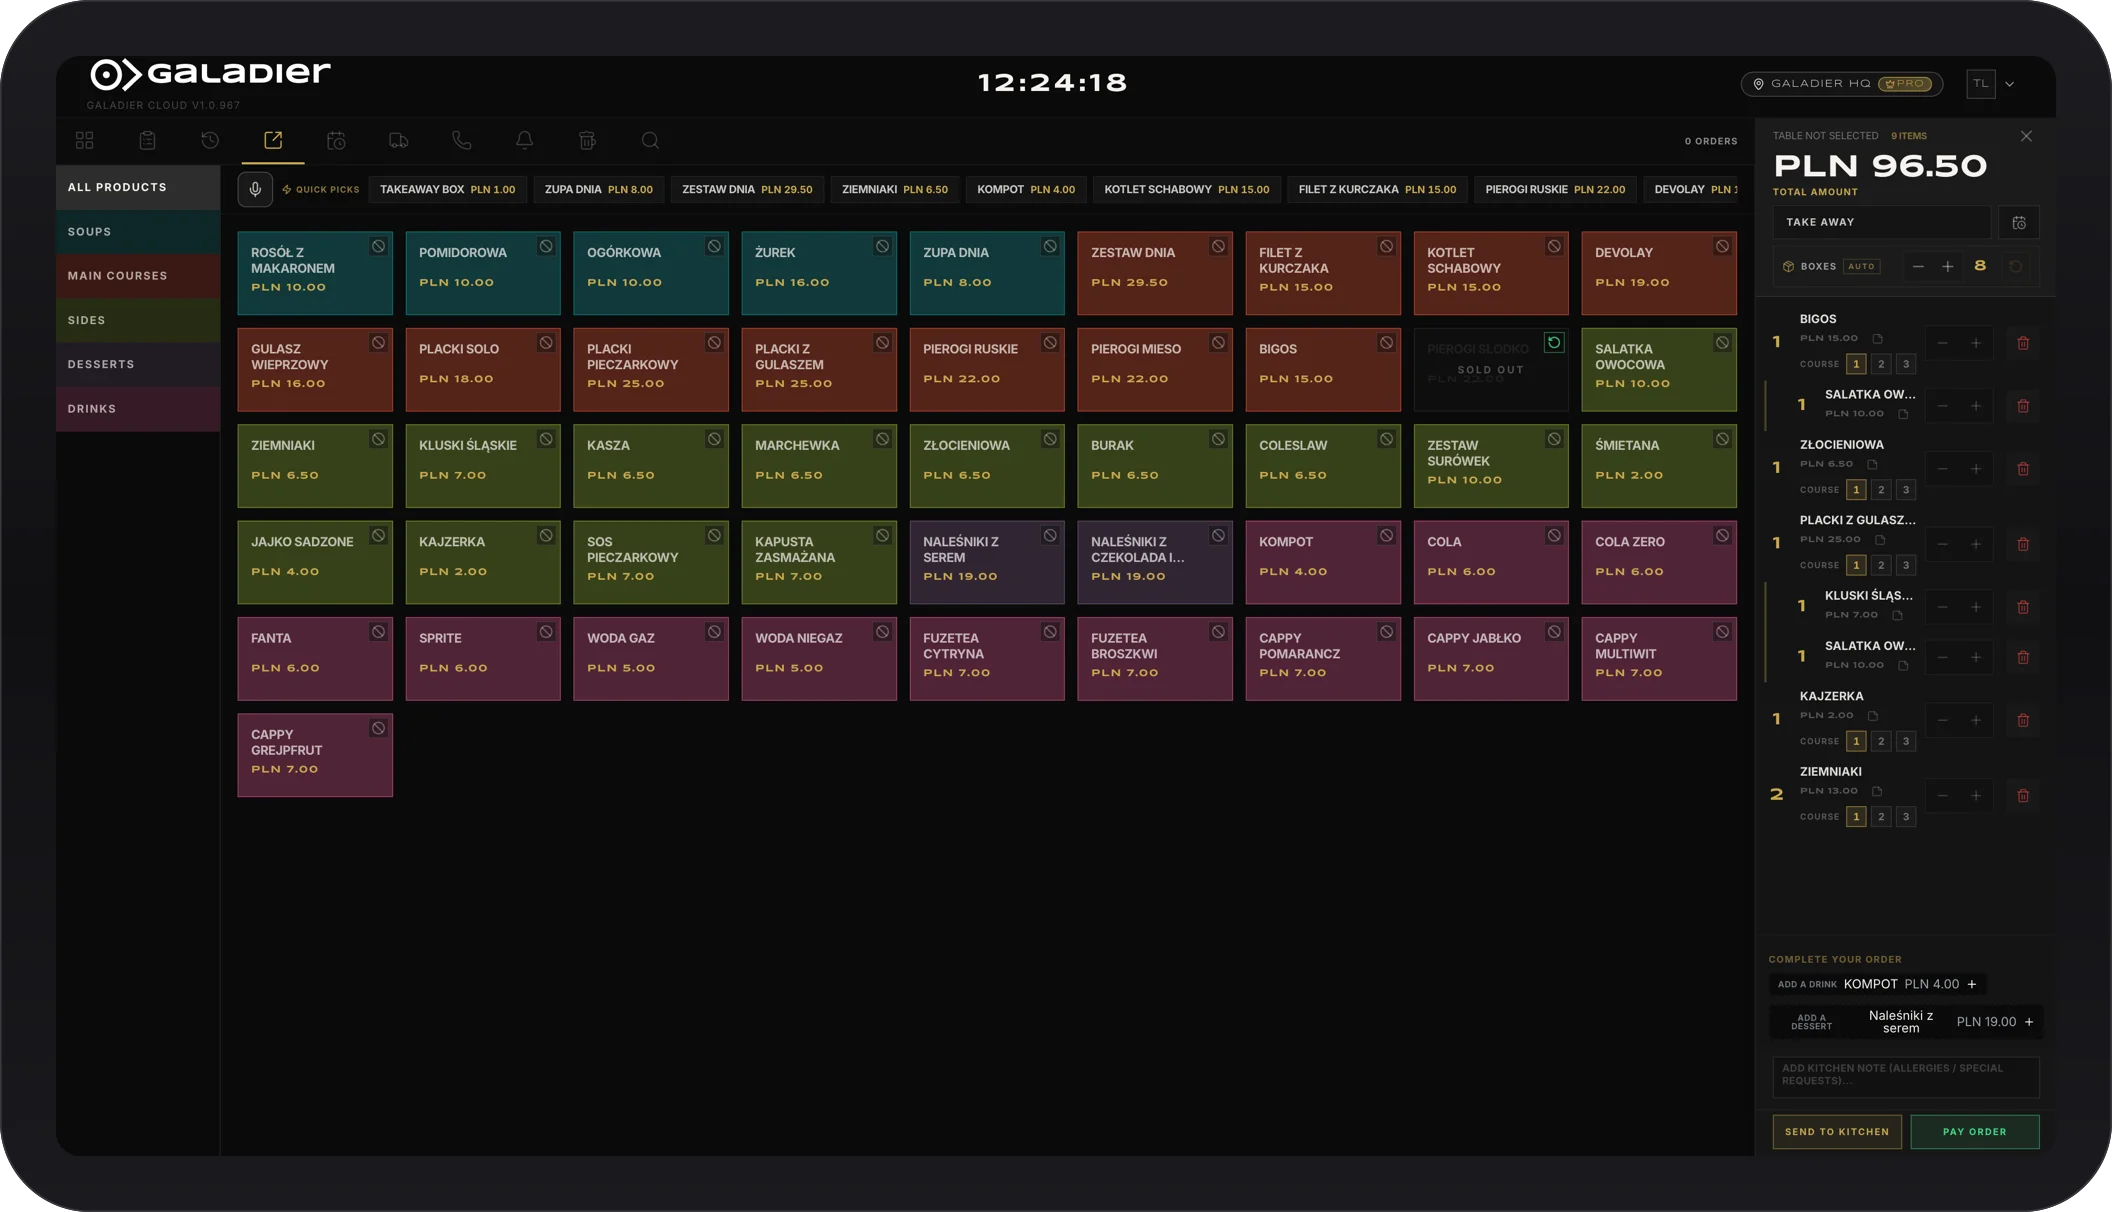The height and width of the screenshot is (1212, 2112).
Task: Toggle availability of Cola Zero
Action: click(x=1722, y=536)
